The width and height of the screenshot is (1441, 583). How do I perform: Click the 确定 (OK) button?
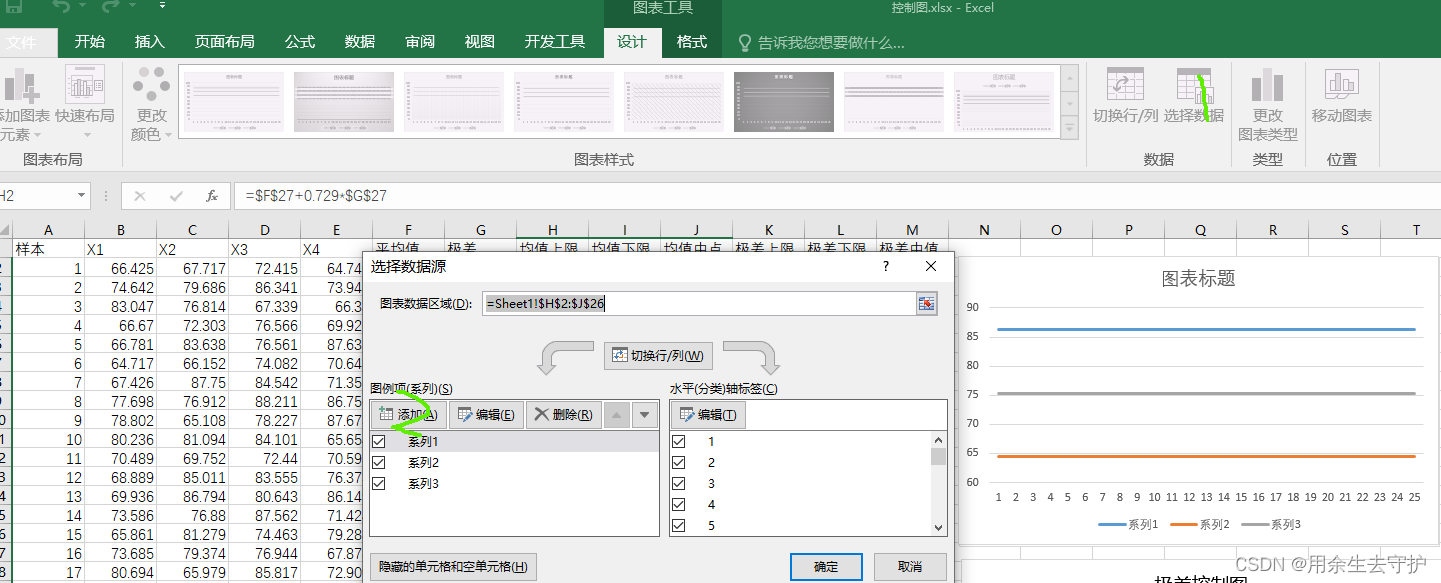tap(826, 567)
